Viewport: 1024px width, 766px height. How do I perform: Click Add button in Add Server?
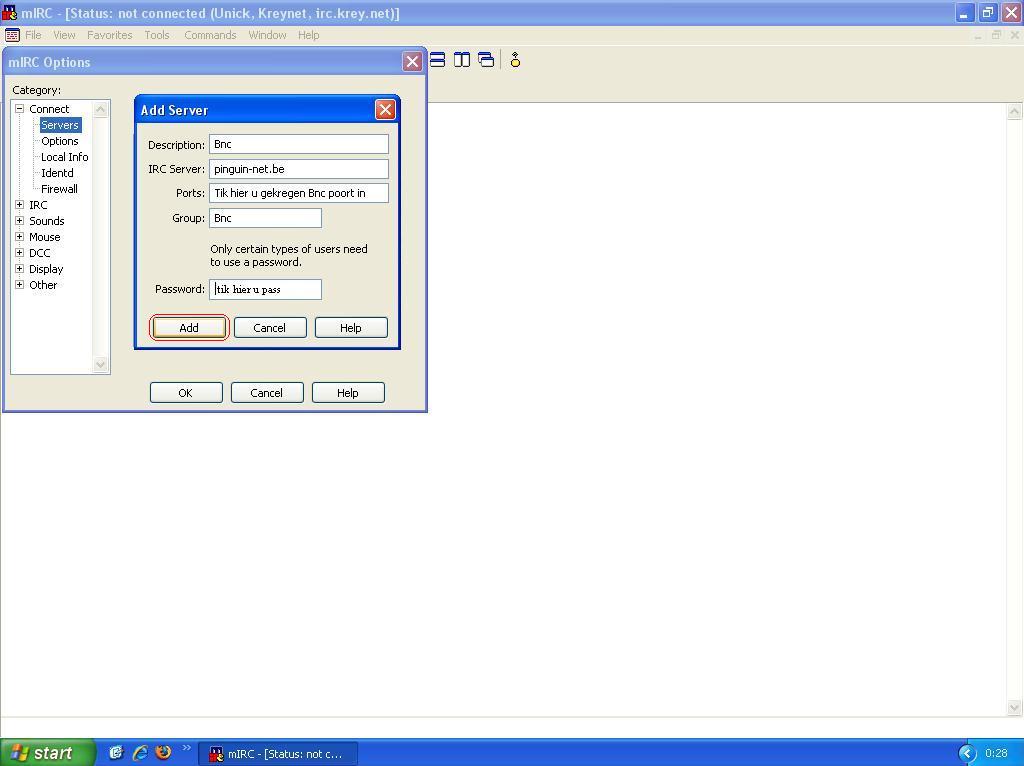click(189, 328)
